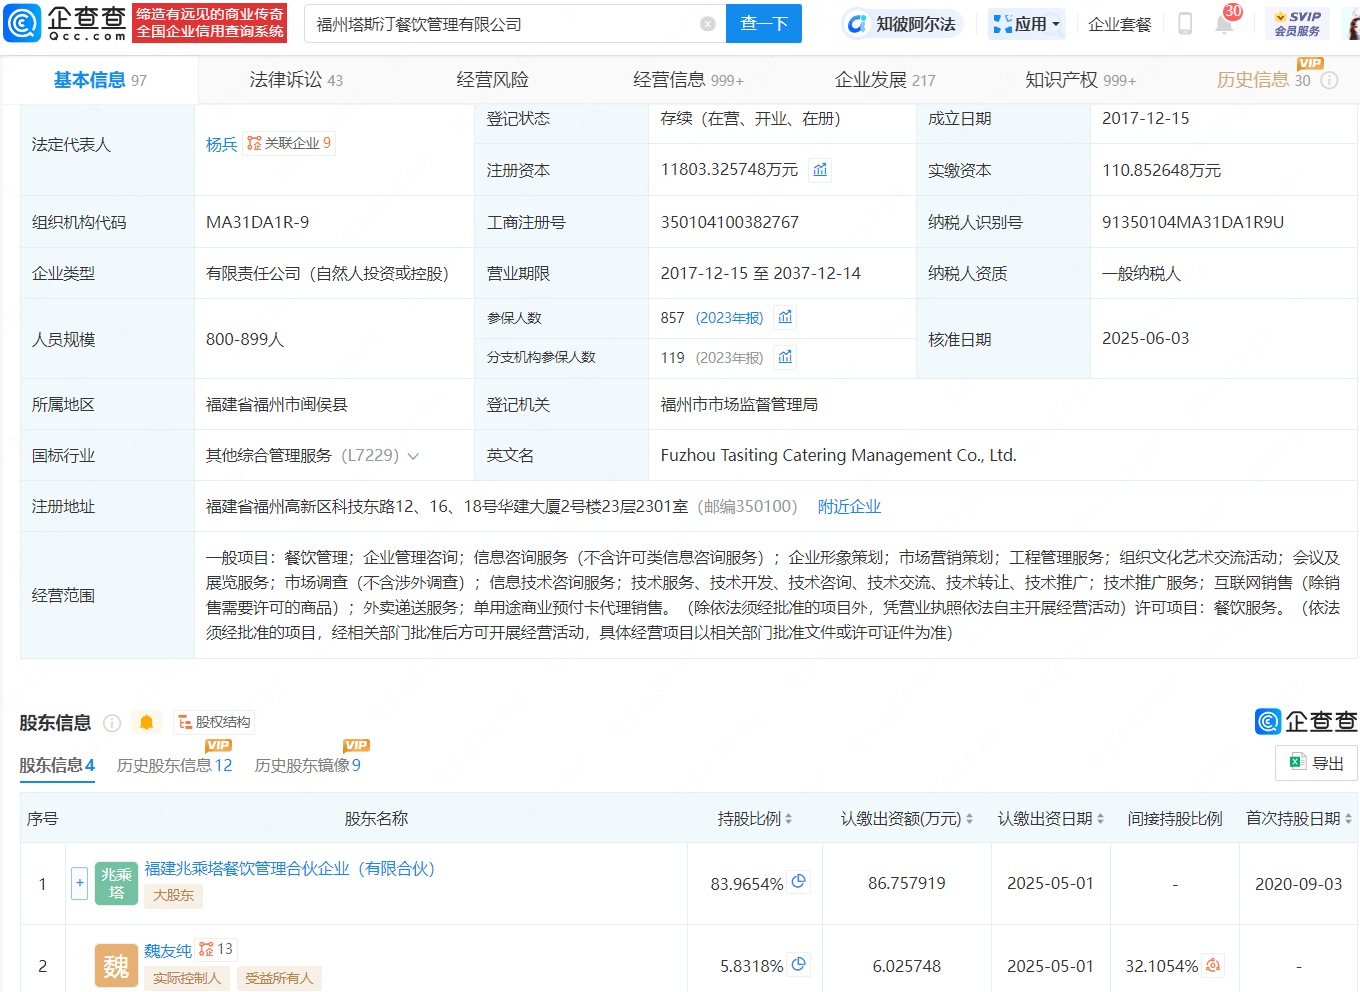
Task: Open 福建兆乘塔餐饮管理合伙企业 link
Action: pos(290,869)
